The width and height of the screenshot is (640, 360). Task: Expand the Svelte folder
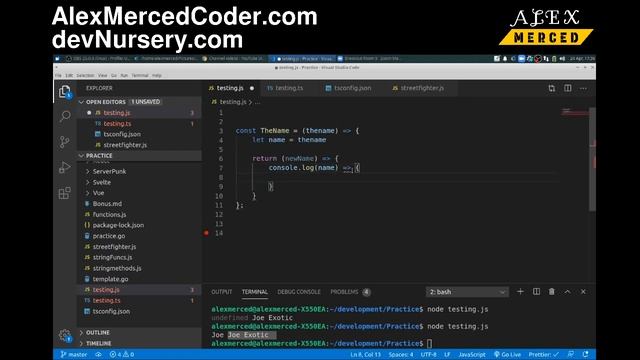tap(139, 182)
